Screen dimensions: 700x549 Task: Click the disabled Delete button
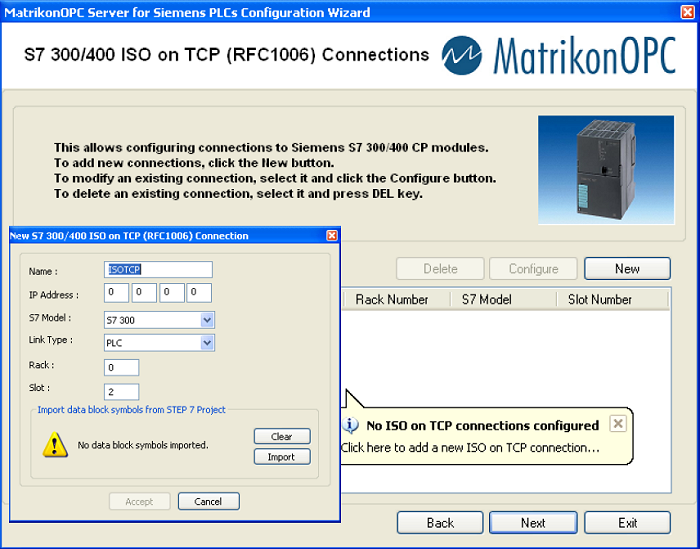(x=440, y=268)
